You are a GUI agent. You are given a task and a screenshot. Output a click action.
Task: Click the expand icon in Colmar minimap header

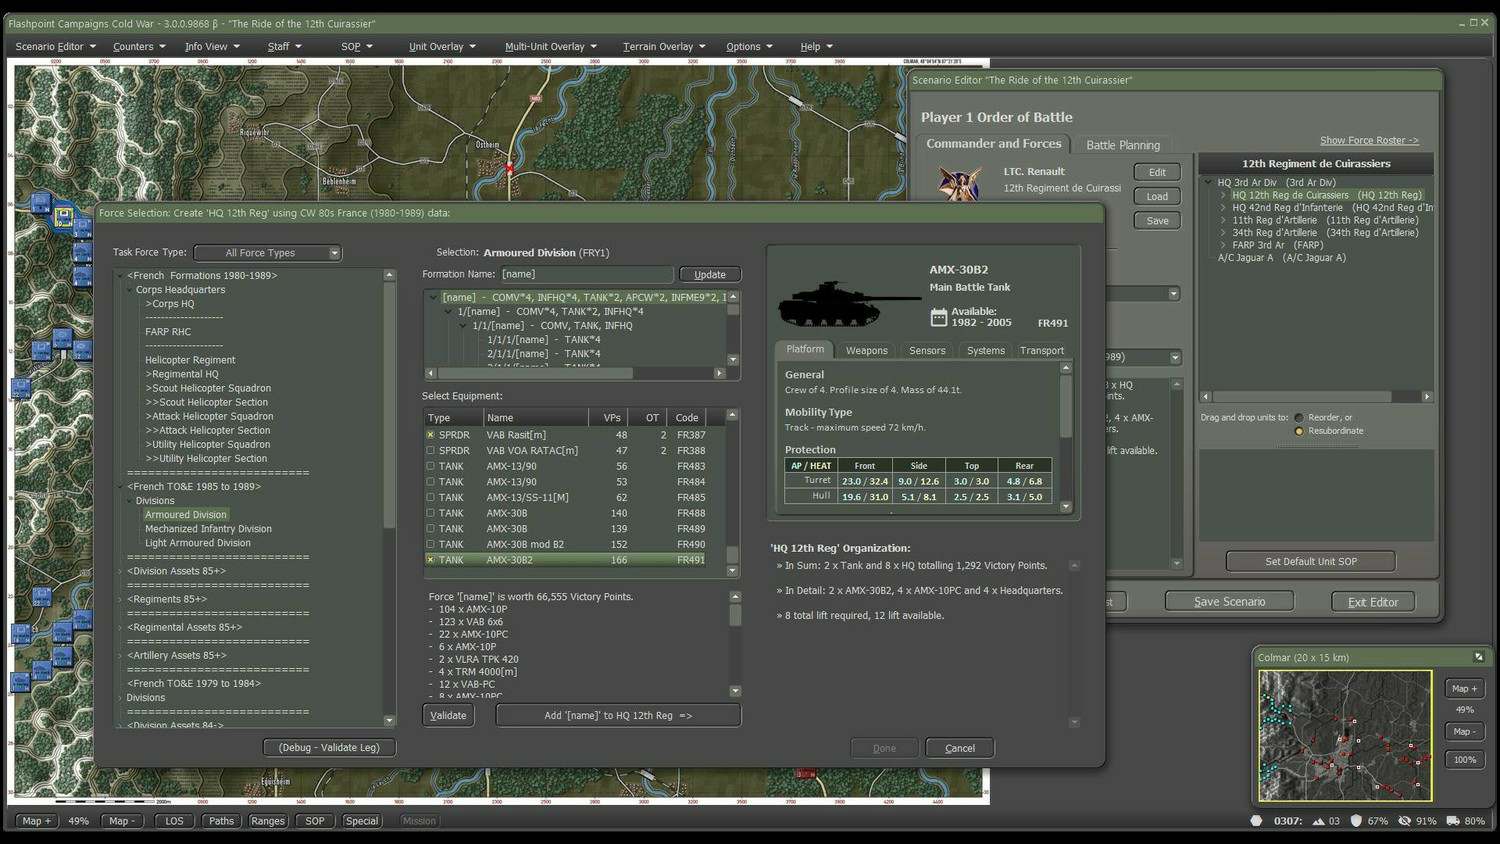(1478, 657)
